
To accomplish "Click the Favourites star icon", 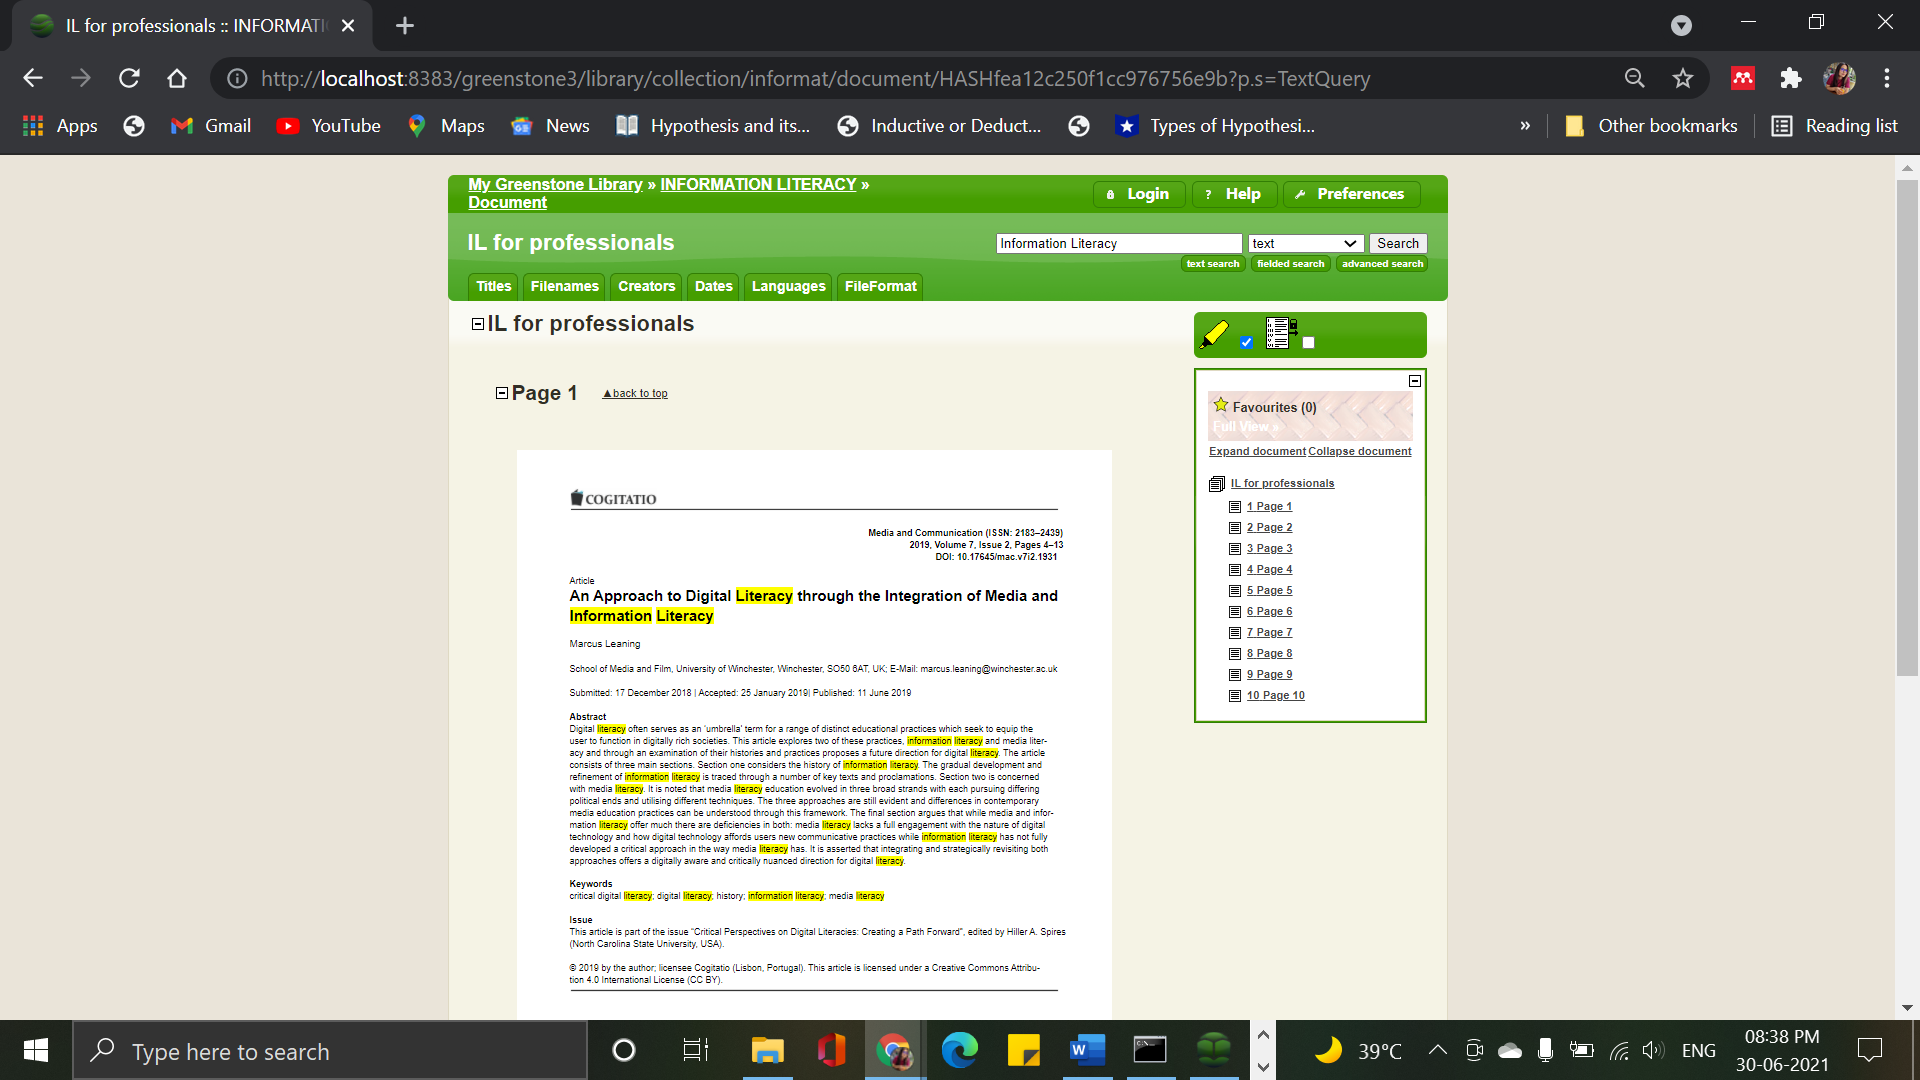I will pyautogui.click(x=1221, y=405).
